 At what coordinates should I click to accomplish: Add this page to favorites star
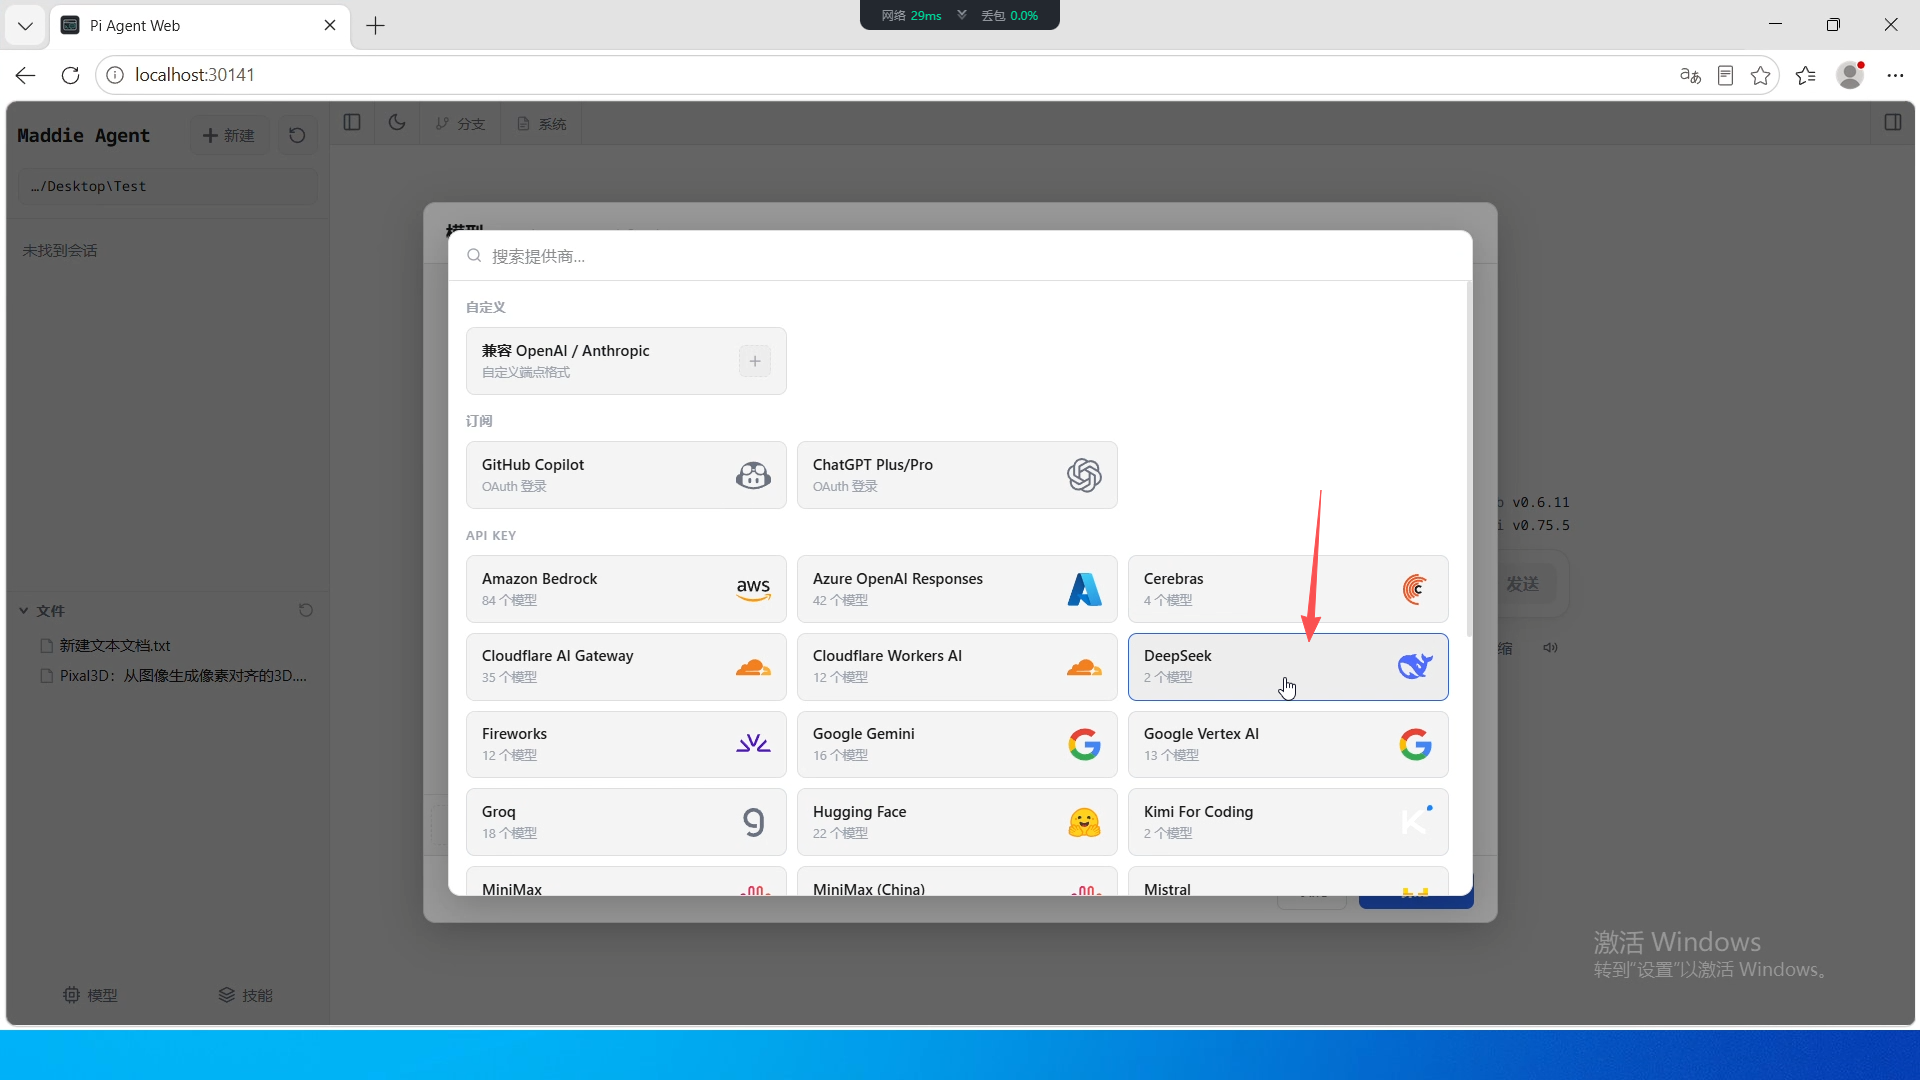1761,75
